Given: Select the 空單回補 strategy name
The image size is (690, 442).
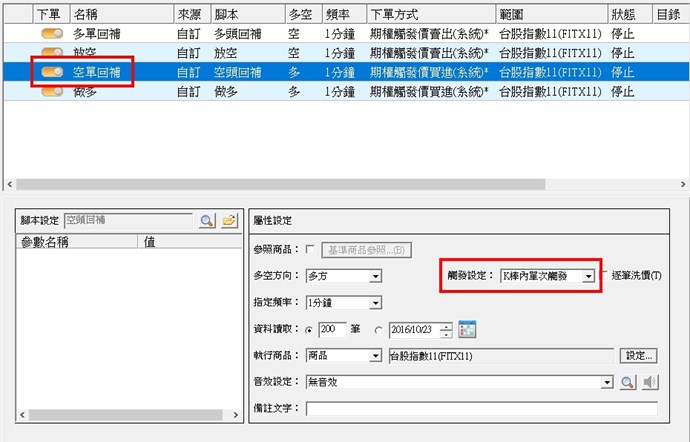Looking at the screenshot, I should point(97,72).
